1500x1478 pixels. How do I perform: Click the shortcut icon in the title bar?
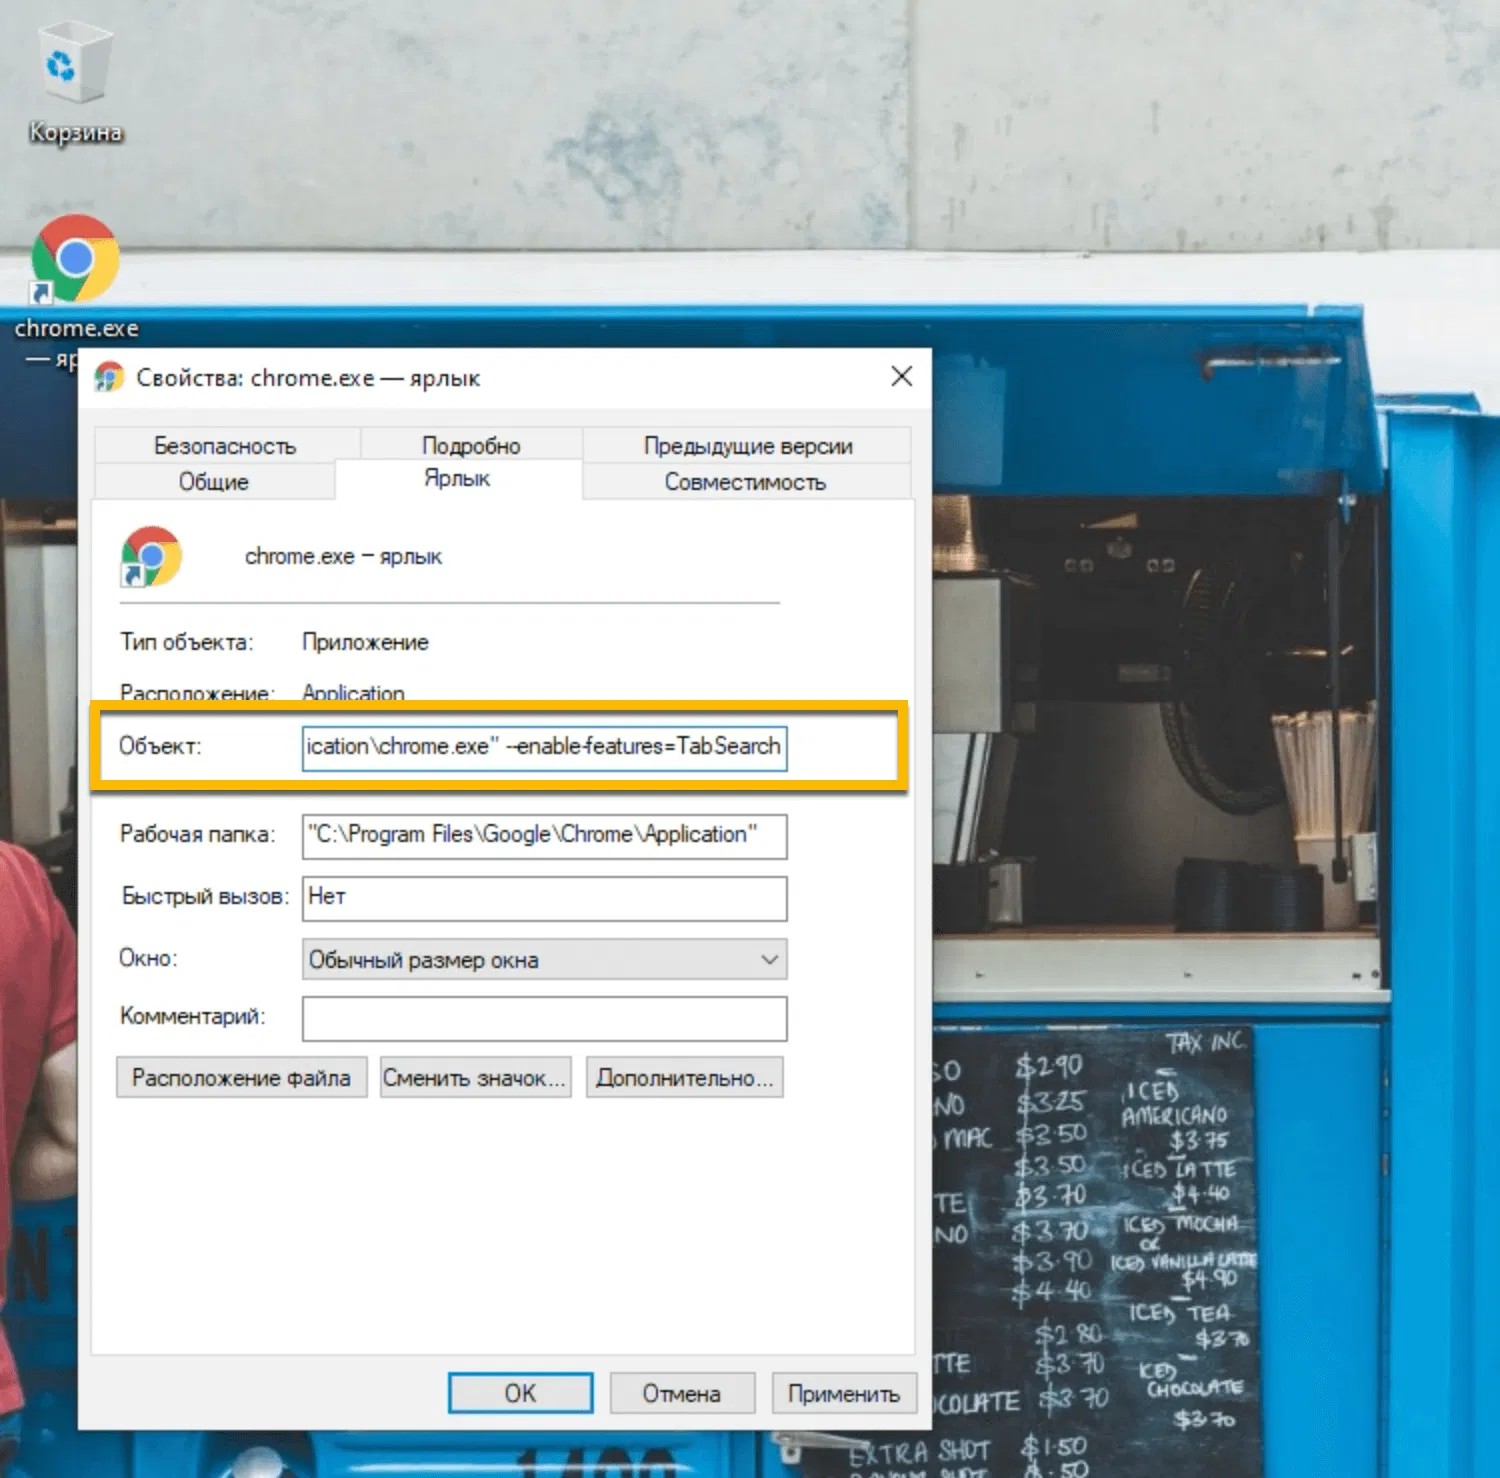point(112,377)
